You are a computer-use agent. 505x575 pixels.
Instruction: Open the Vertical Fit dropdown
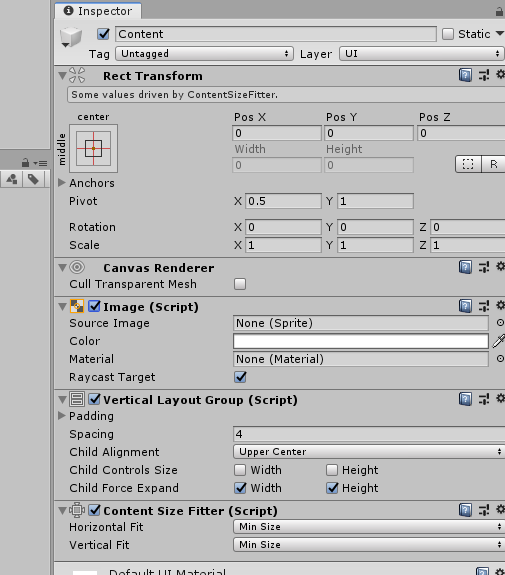(x=369, y=545)
